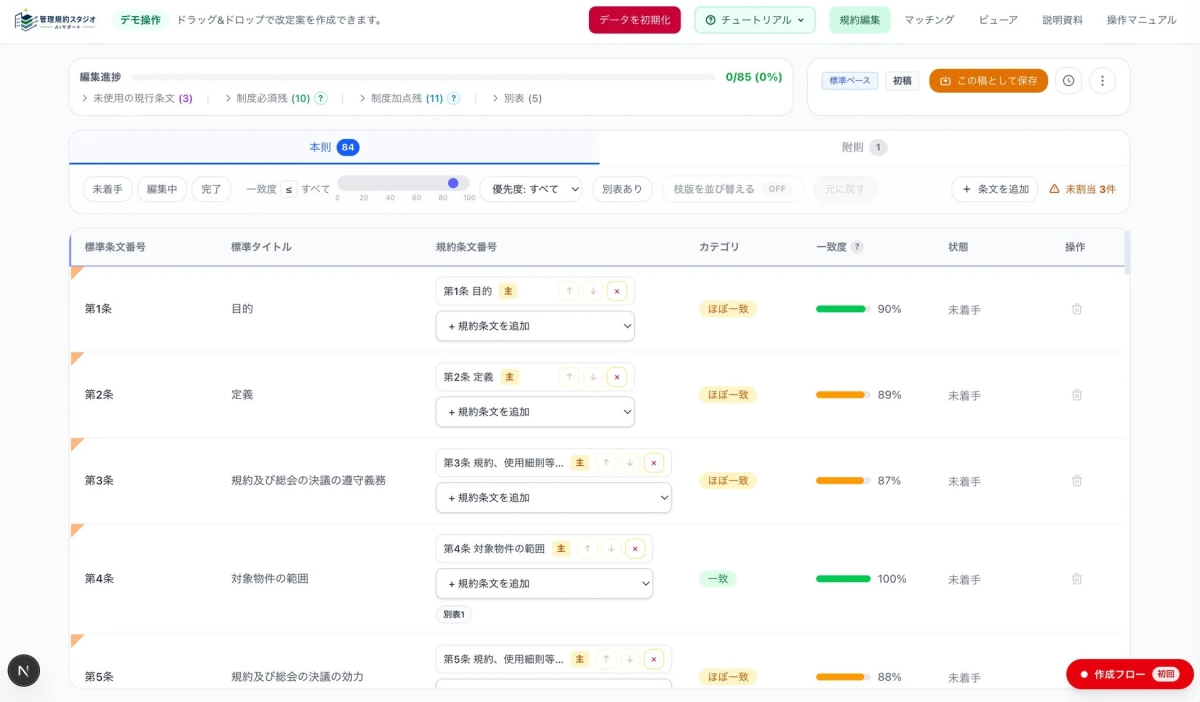Move 第4条 対象物件の範囲 down
Screen dimensions: 1200x702
coord(611,549)
